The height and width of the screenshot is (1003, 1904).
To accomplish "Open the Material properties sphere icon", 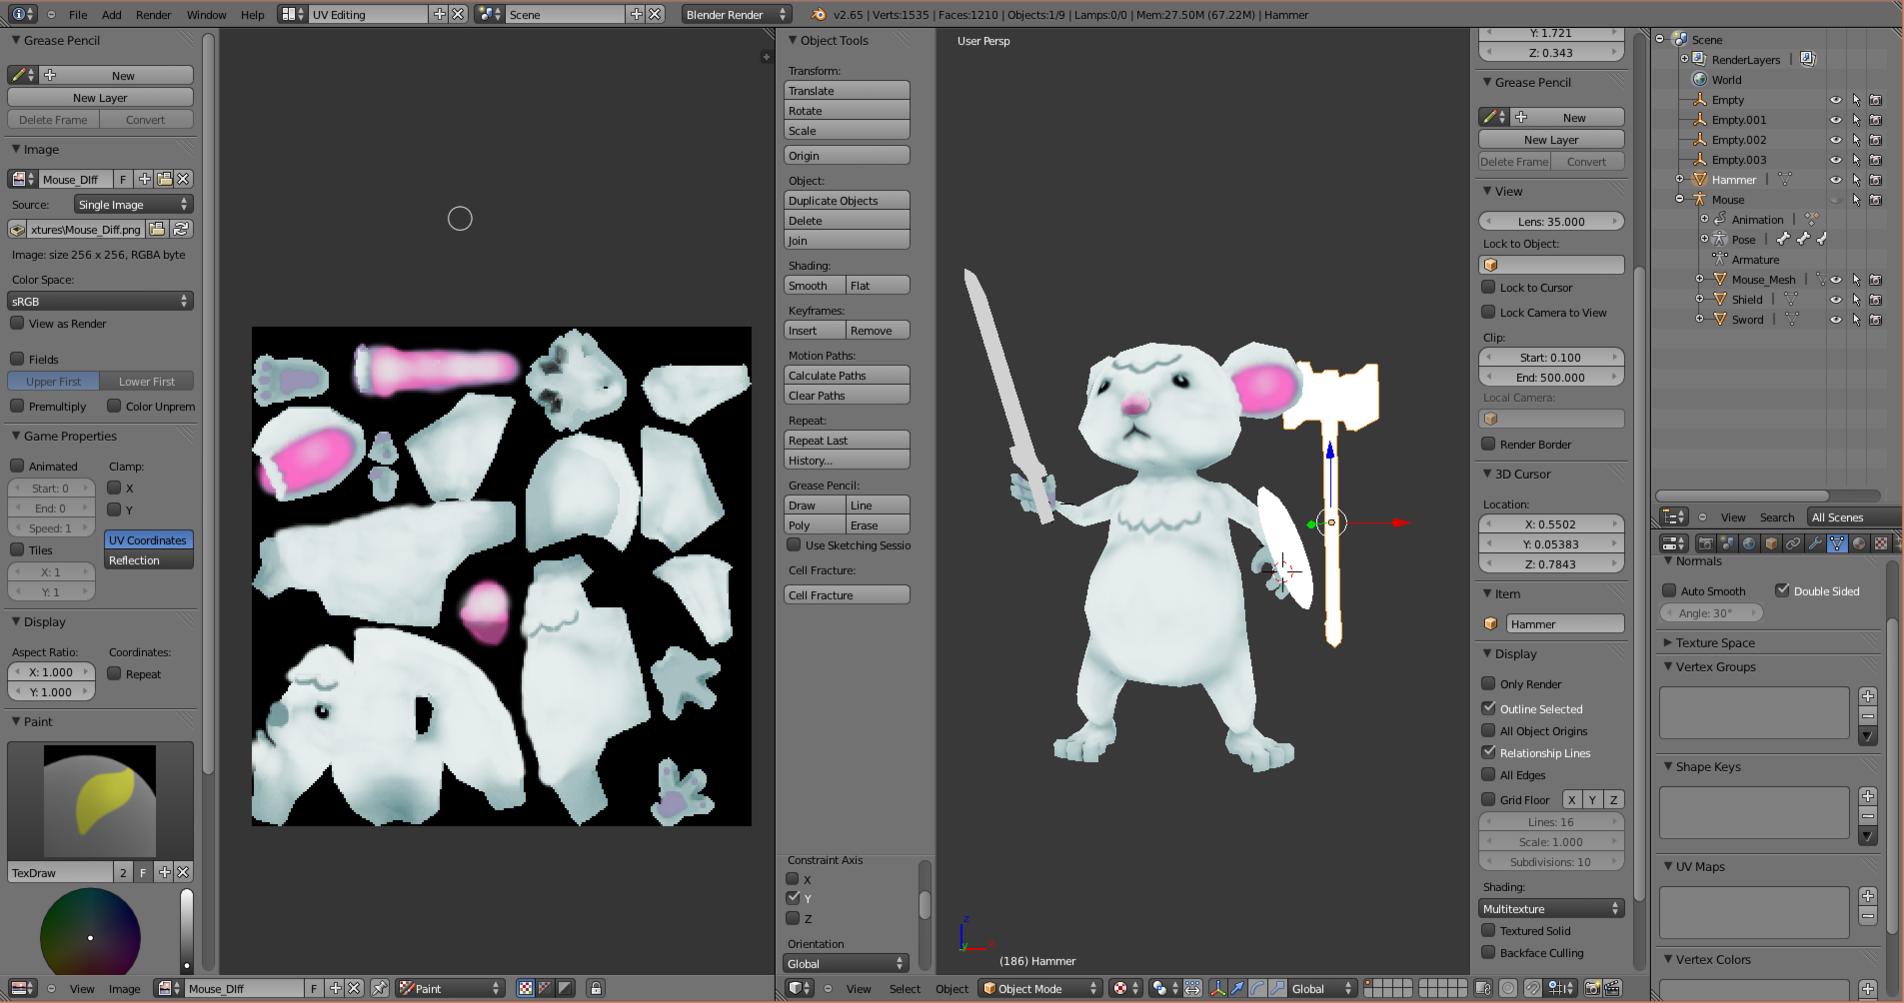I will (1861, 543).
